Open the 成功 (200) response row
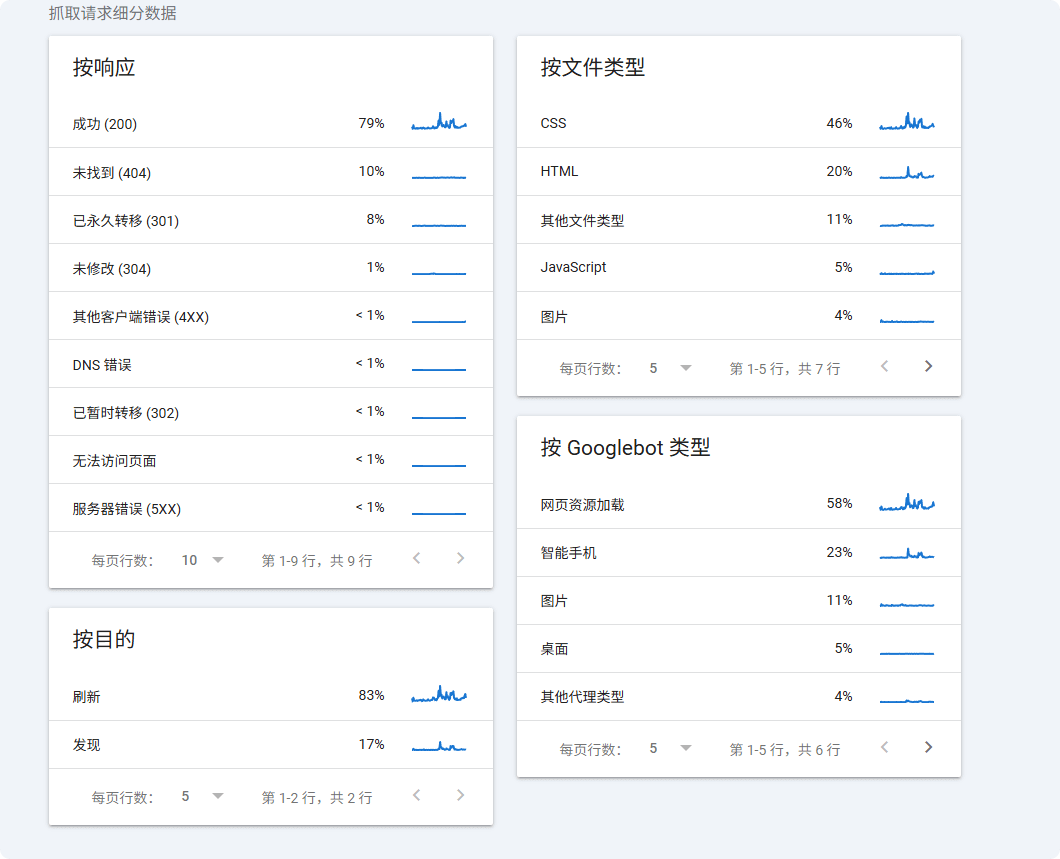1060x859 pixels. pyautogui.click(x=270, y=124)
